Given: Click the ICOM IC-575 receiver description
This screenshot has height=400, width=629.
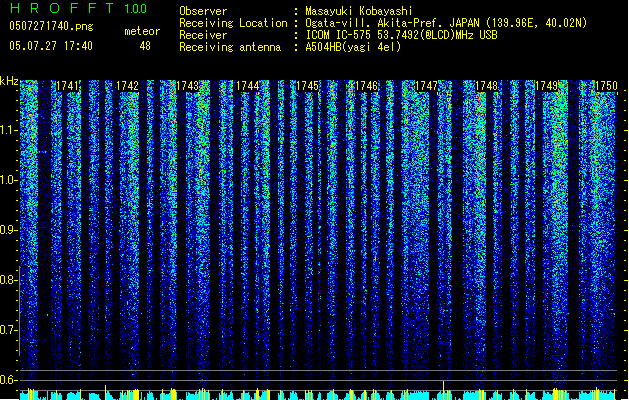Looking at the screenshot, I should pos(401,35).
